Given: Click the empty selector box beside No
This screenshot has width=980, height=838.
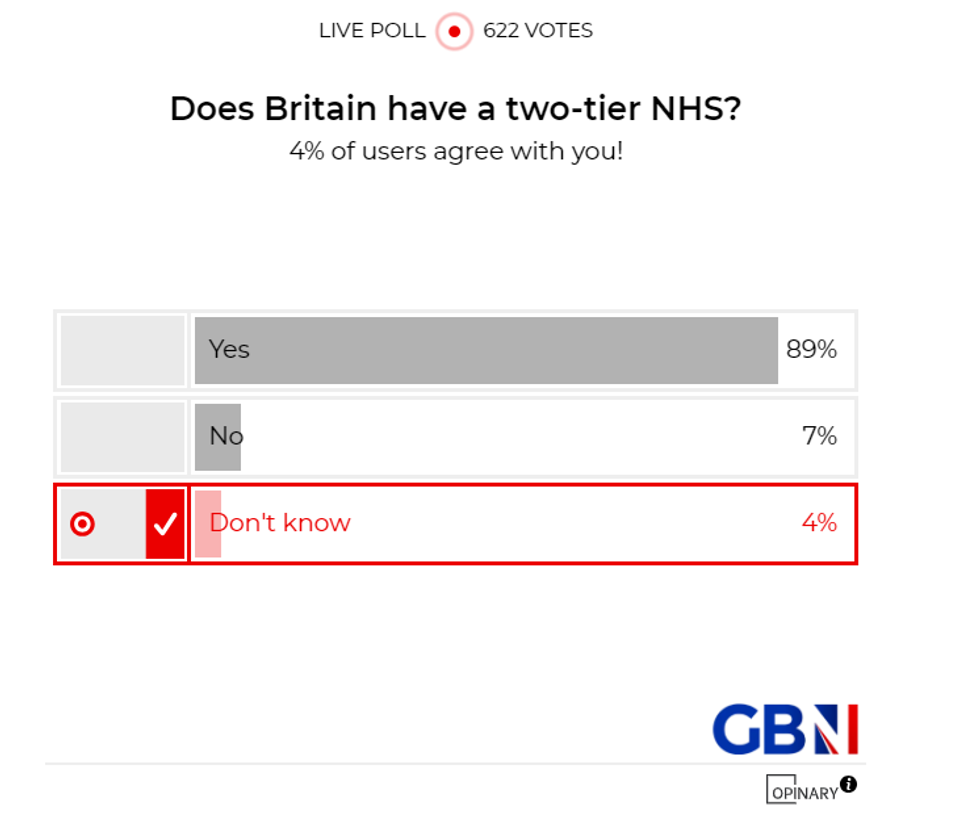Looking at the screenshot, I should (121, 436).
